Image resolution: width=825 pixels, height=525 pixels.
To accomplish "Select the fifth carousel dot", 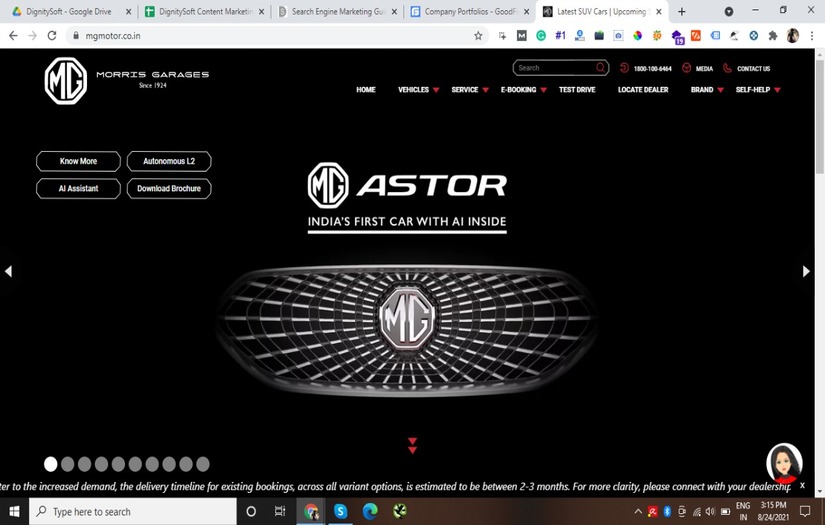I will 118,464.
